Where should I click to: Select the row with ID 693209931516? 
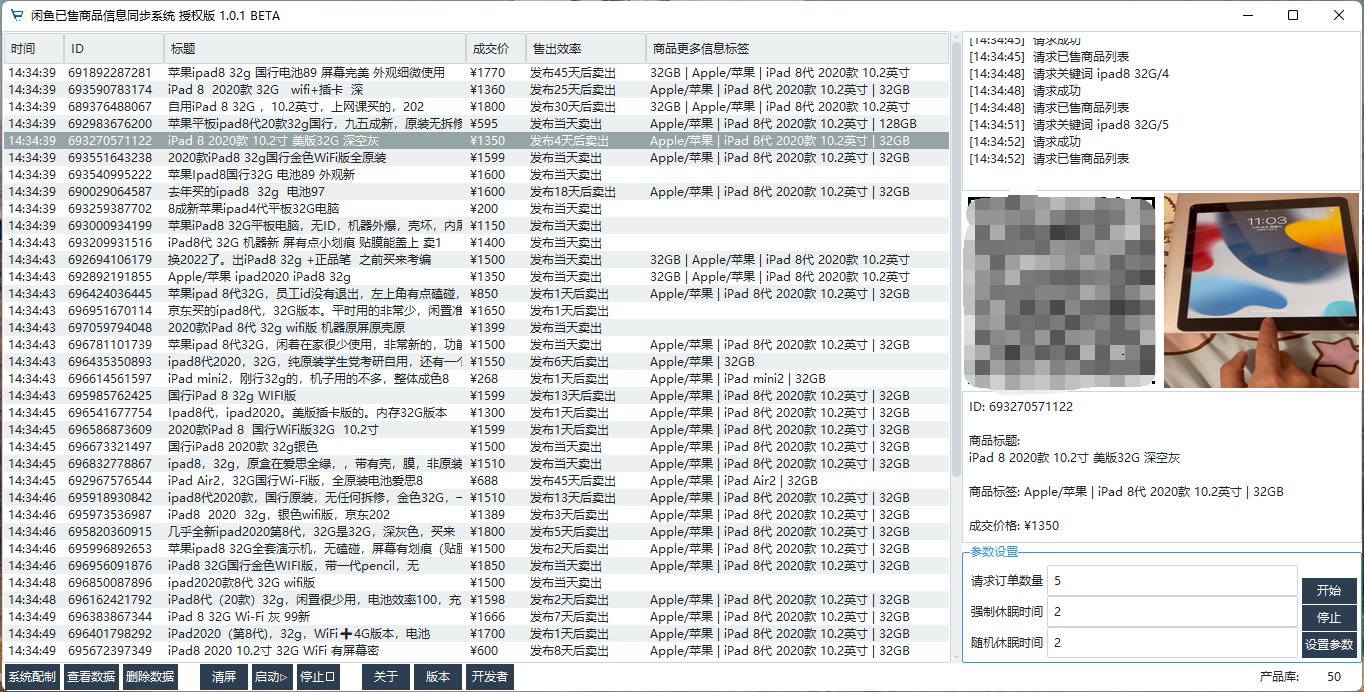click(476, 242)
